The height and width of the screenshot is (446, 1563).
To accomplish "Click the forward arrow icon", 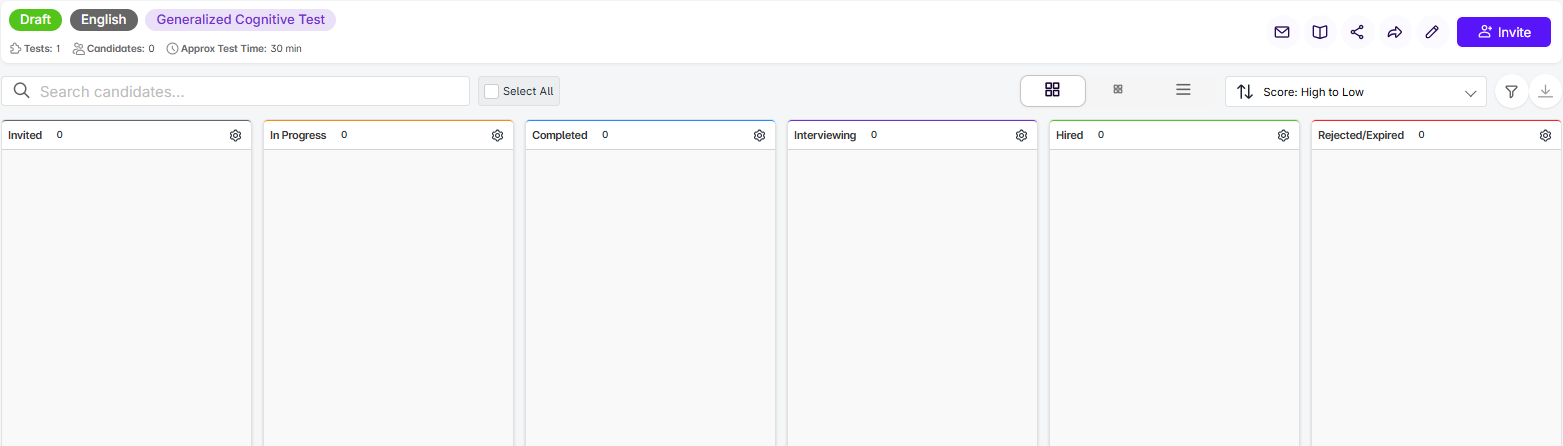I will click(x=1394, y=32).
